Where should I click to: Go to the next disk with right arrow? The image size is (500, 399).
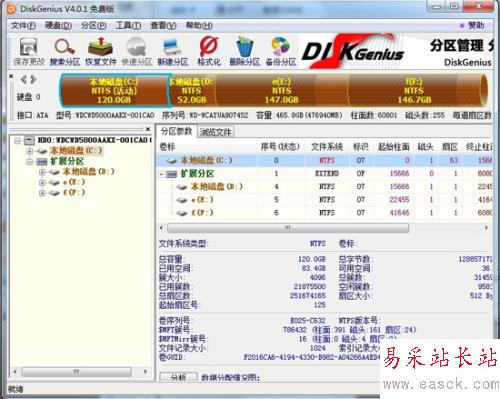[x=33, y=79]
